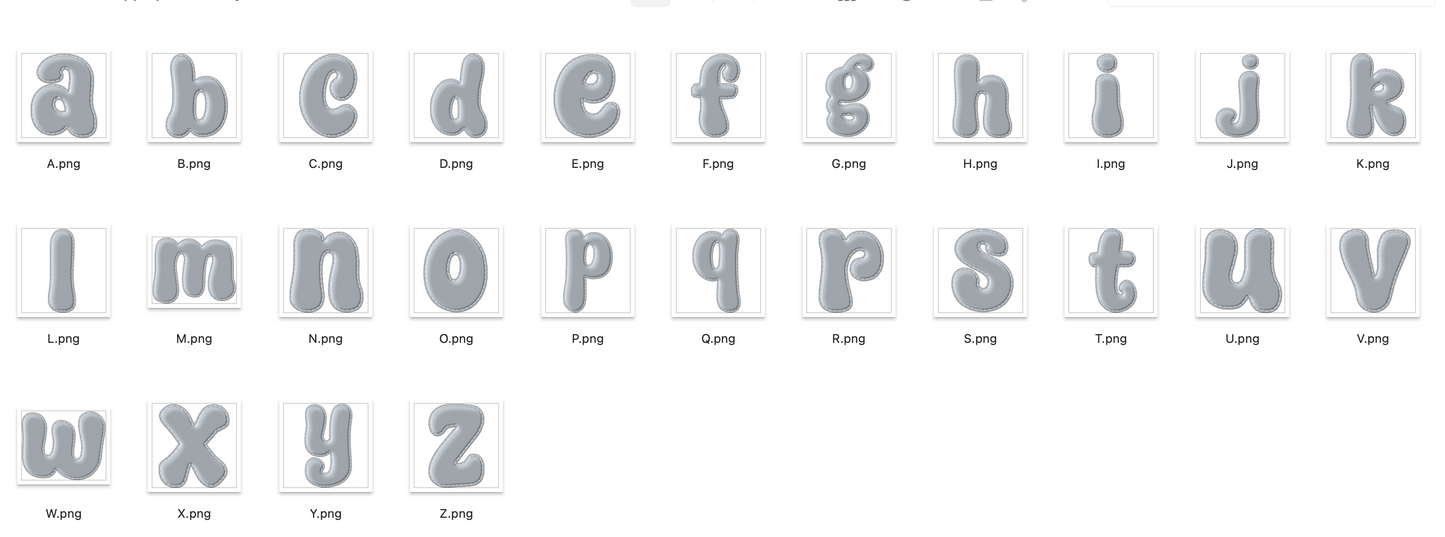Select the letter y image thumbnail
The height and width of the screenshot is (537, 1445).
pyautogui.click(x=325, y=446)
